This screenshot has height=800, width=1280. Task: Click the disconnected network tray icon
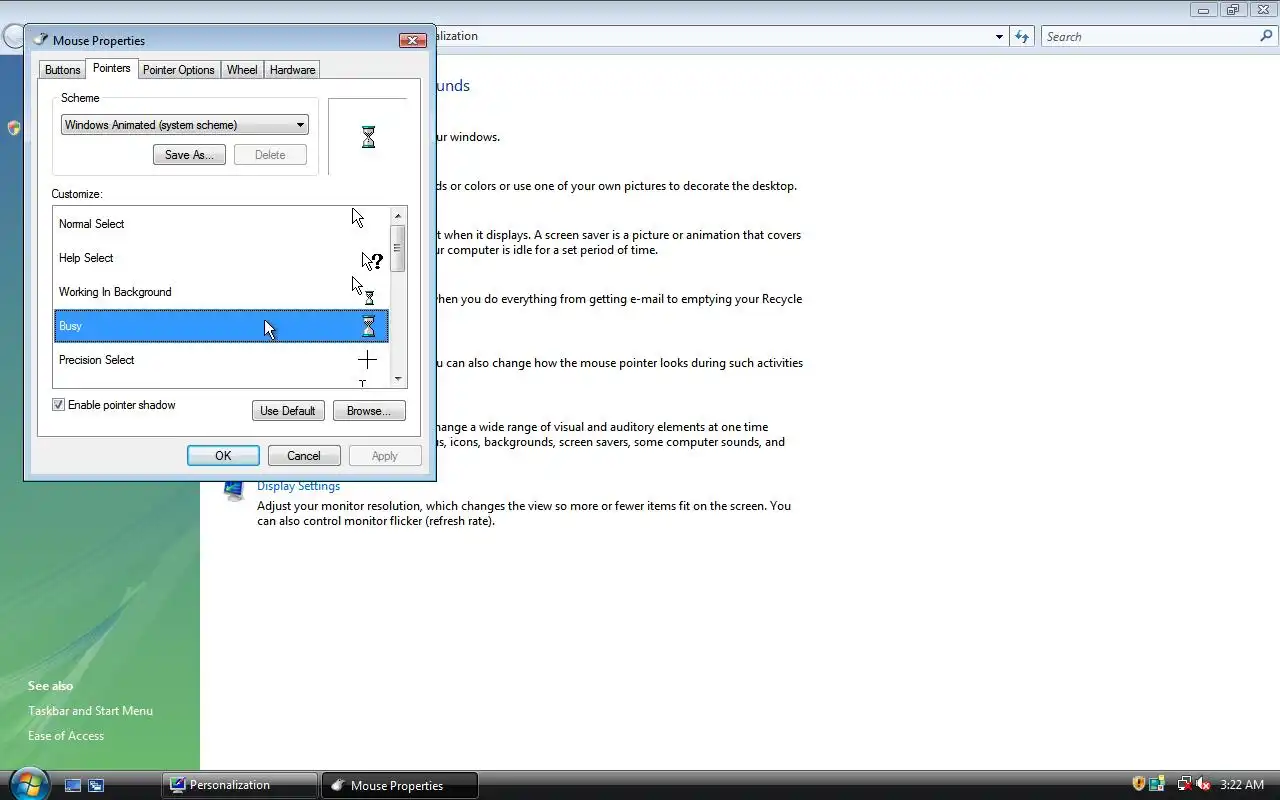(1184, 784)
